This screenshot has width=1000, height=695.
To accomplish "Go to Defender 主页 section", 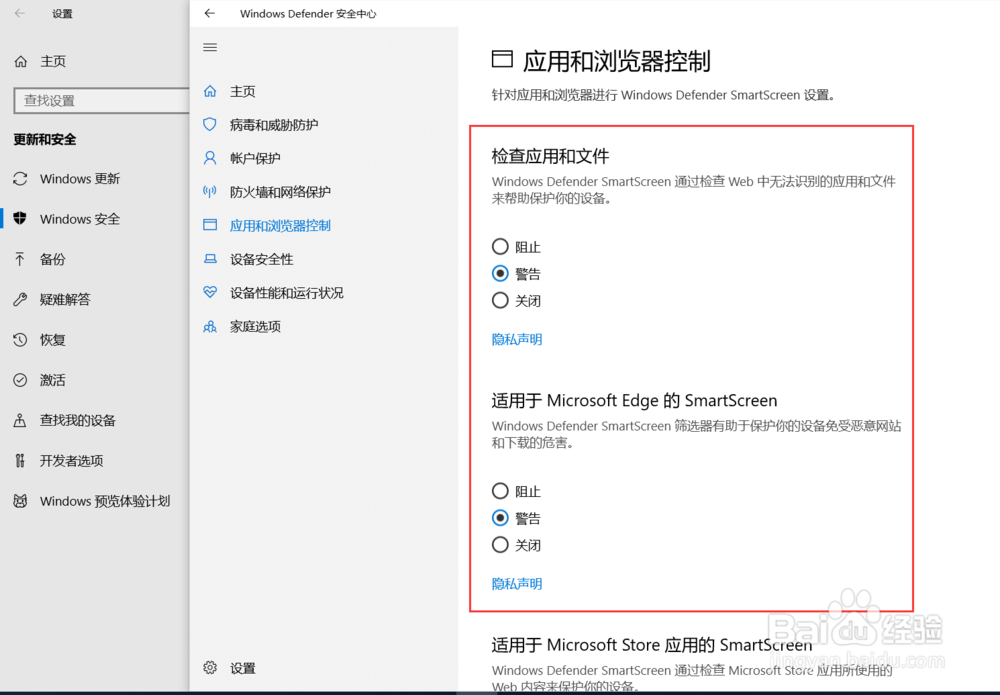I will point(242,91).
